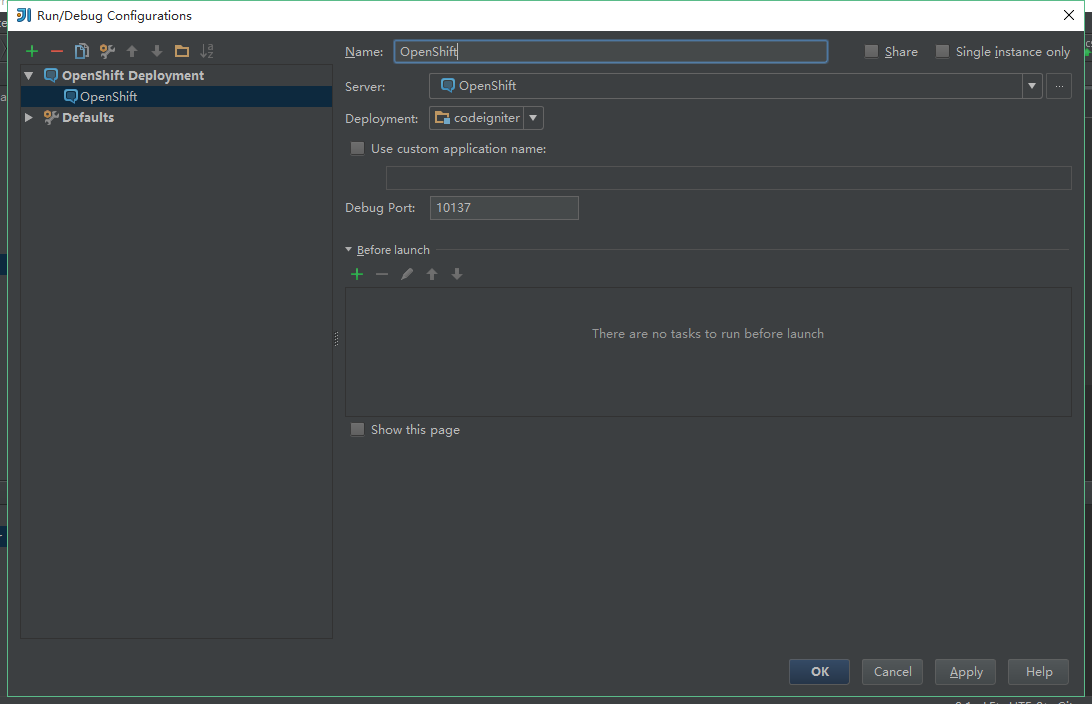Check Show this page option
Image resolution: width=1092 pixels, height=704 pixels.
pos(357,430)
